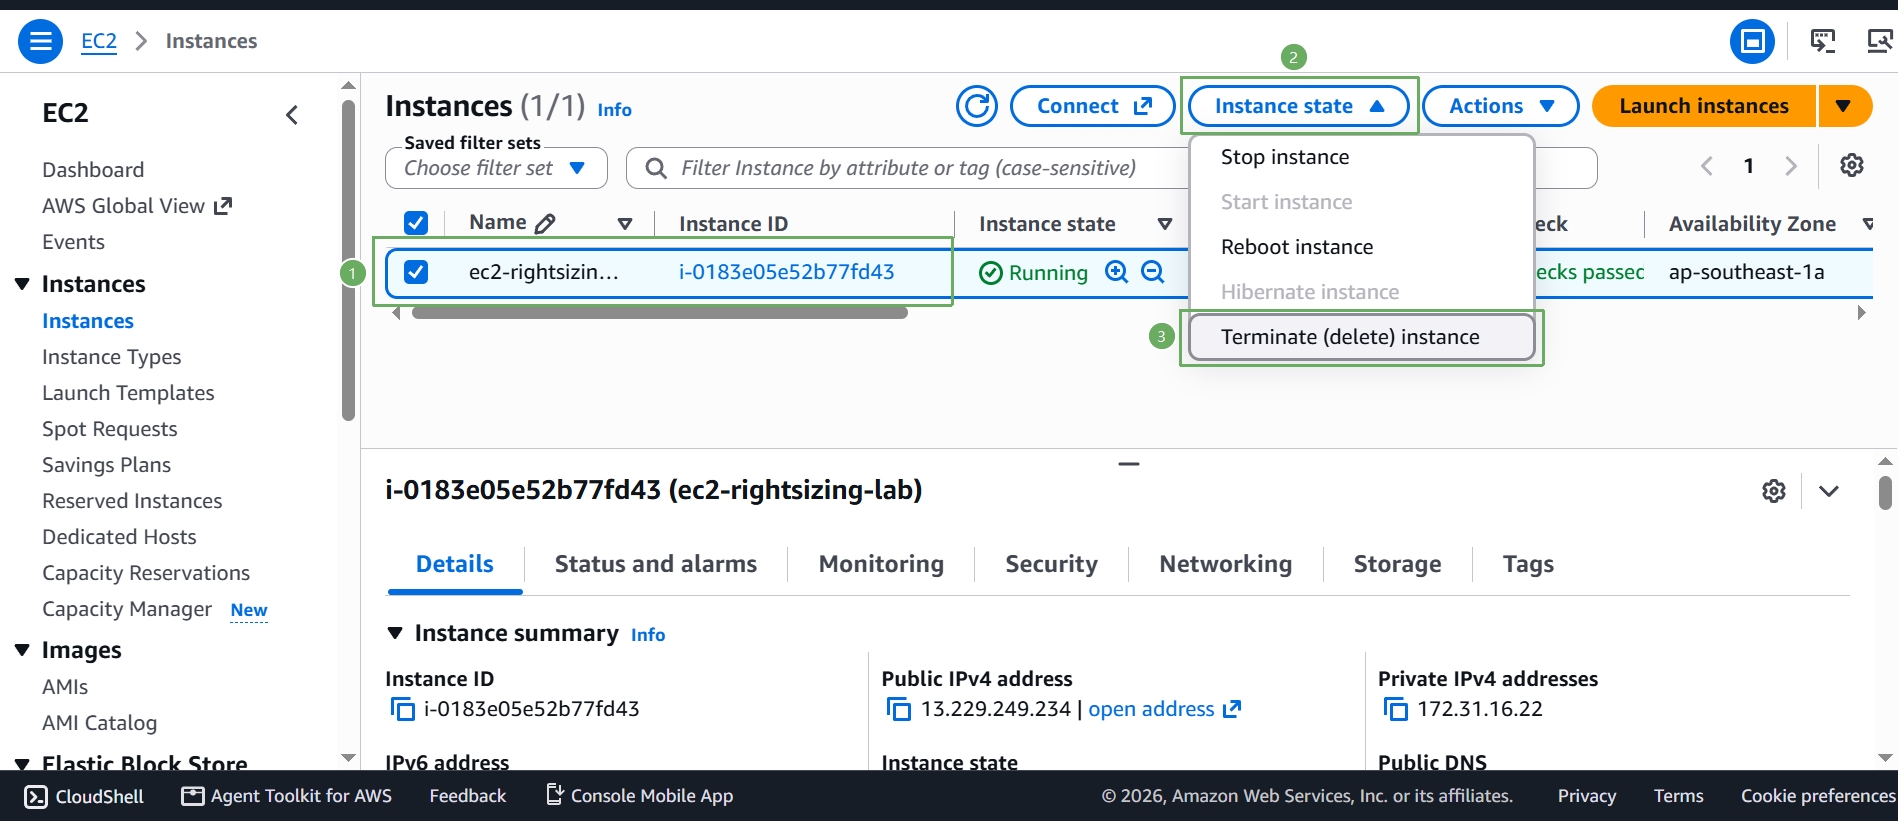Open Spot Requests in sidebar
This screenshot has width=1898, height=821.
[x=110, y=429]
